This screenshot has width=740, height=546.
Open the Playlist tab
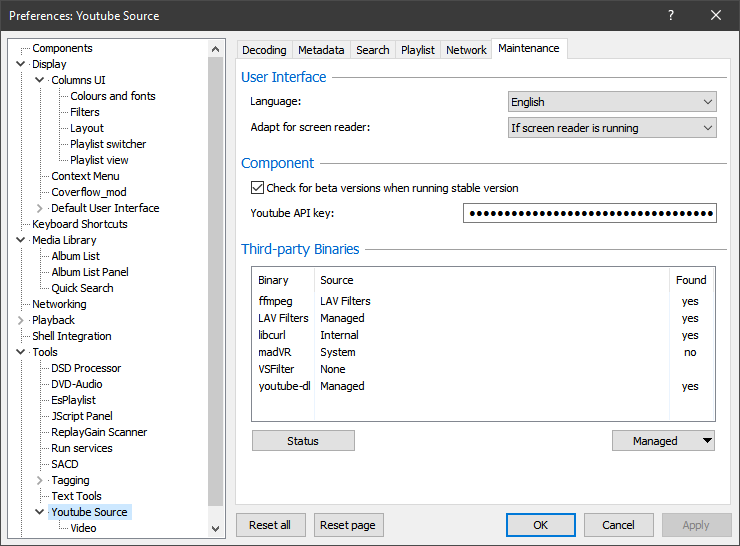click(418, 50)
